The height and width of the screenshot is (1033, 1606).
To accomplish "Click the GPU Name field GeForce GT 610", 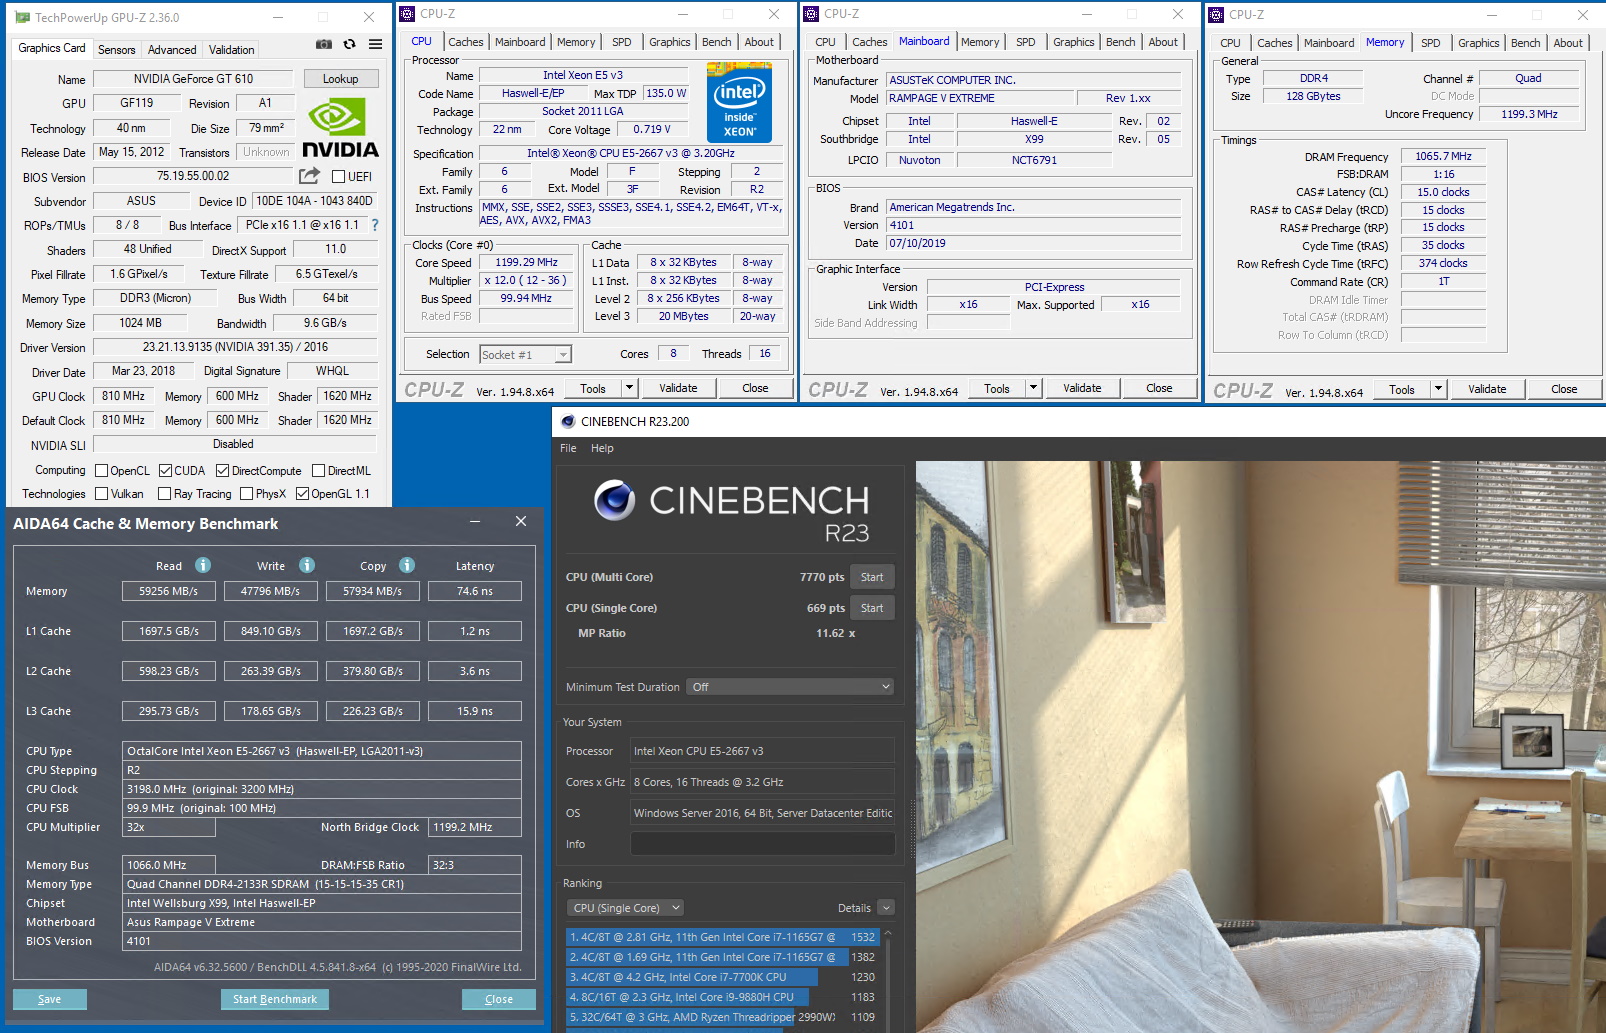I will [x=193, y=79].
